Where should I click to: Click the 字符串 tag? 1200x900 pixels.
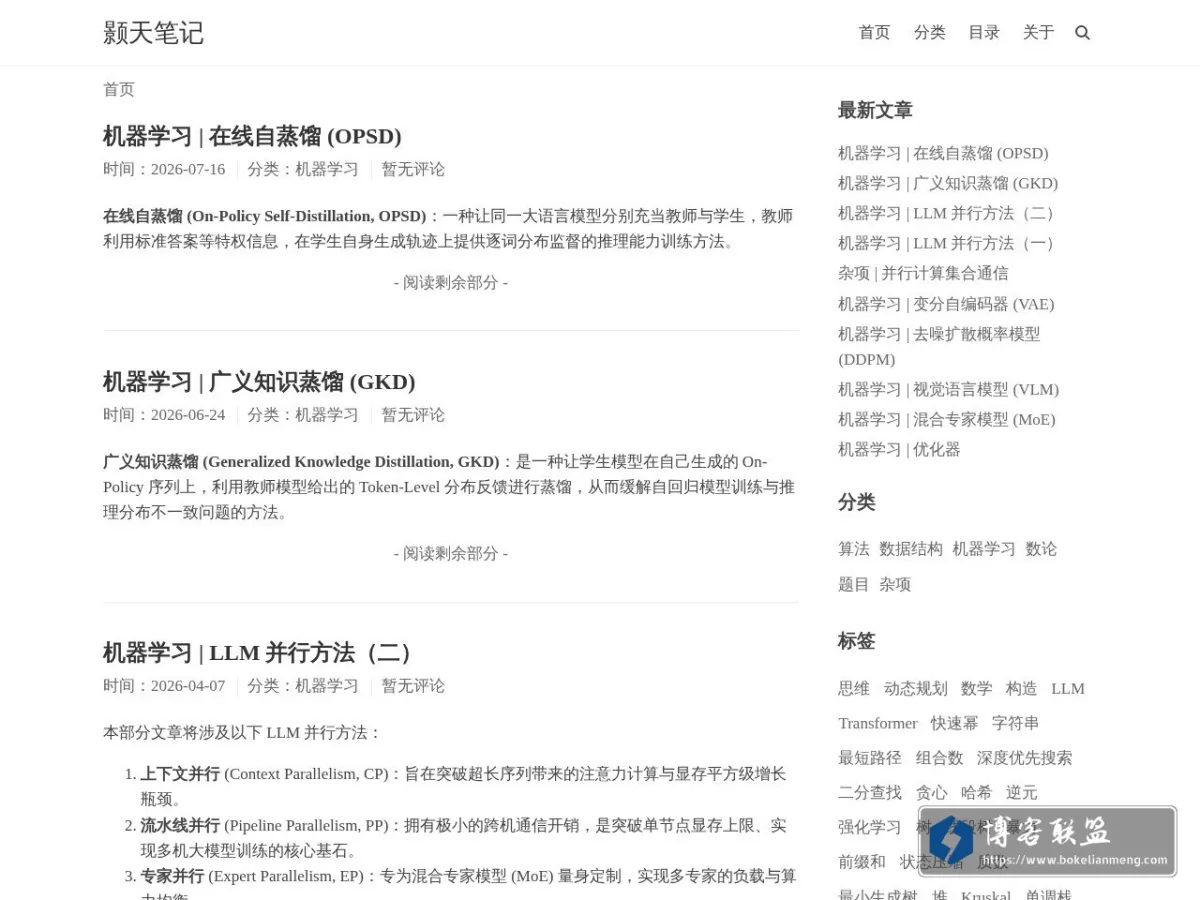(x=1015, y=723)
